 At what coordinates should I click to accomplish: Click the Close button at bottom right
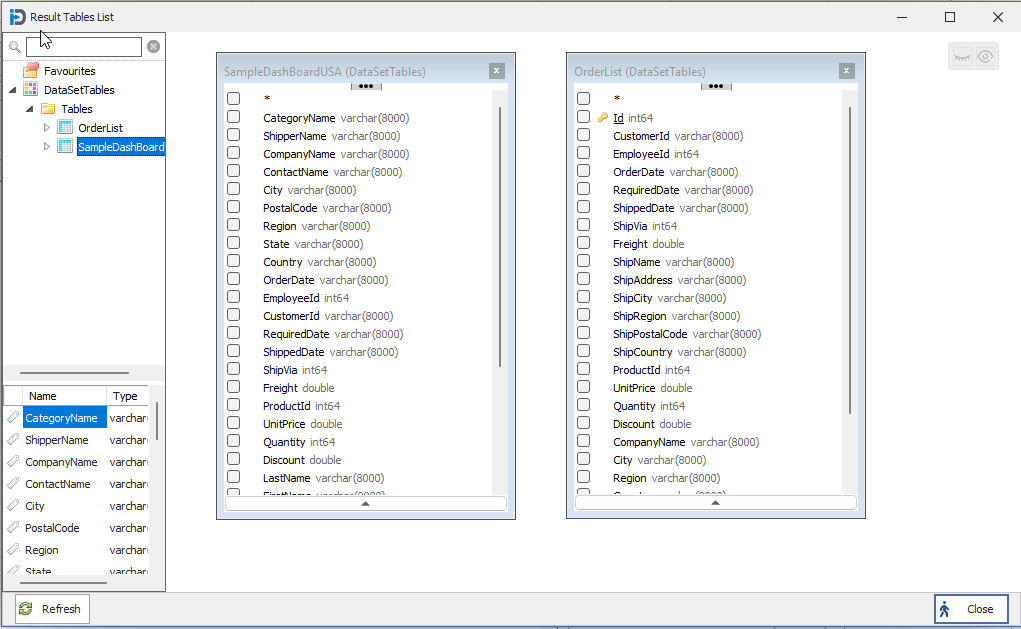[970, 609]
